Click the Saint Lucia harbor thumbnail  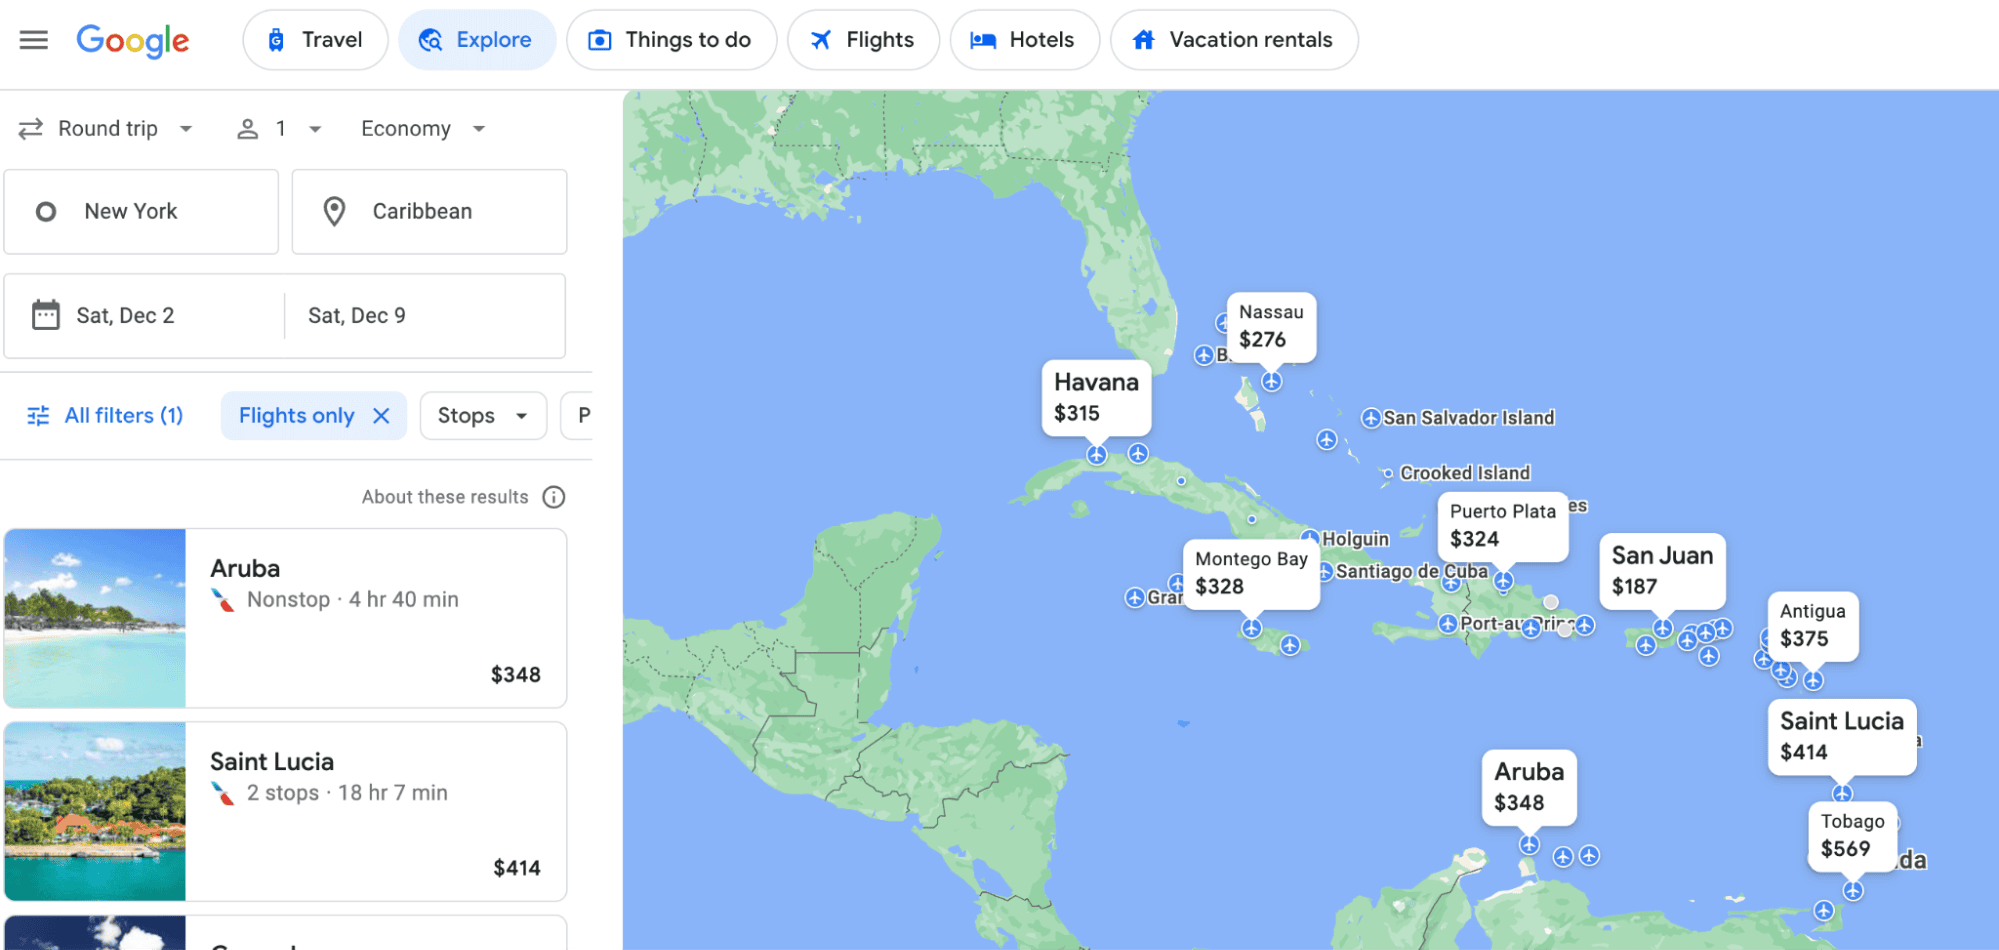(x=95, y=812)
